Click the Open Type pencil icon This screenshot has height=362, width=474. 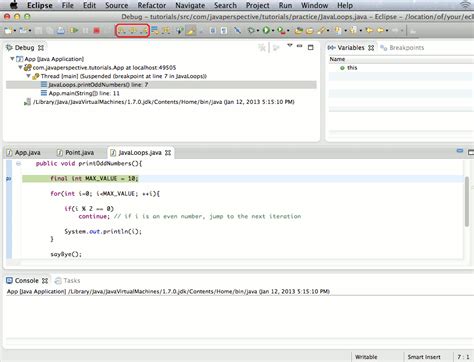[321, 31]
